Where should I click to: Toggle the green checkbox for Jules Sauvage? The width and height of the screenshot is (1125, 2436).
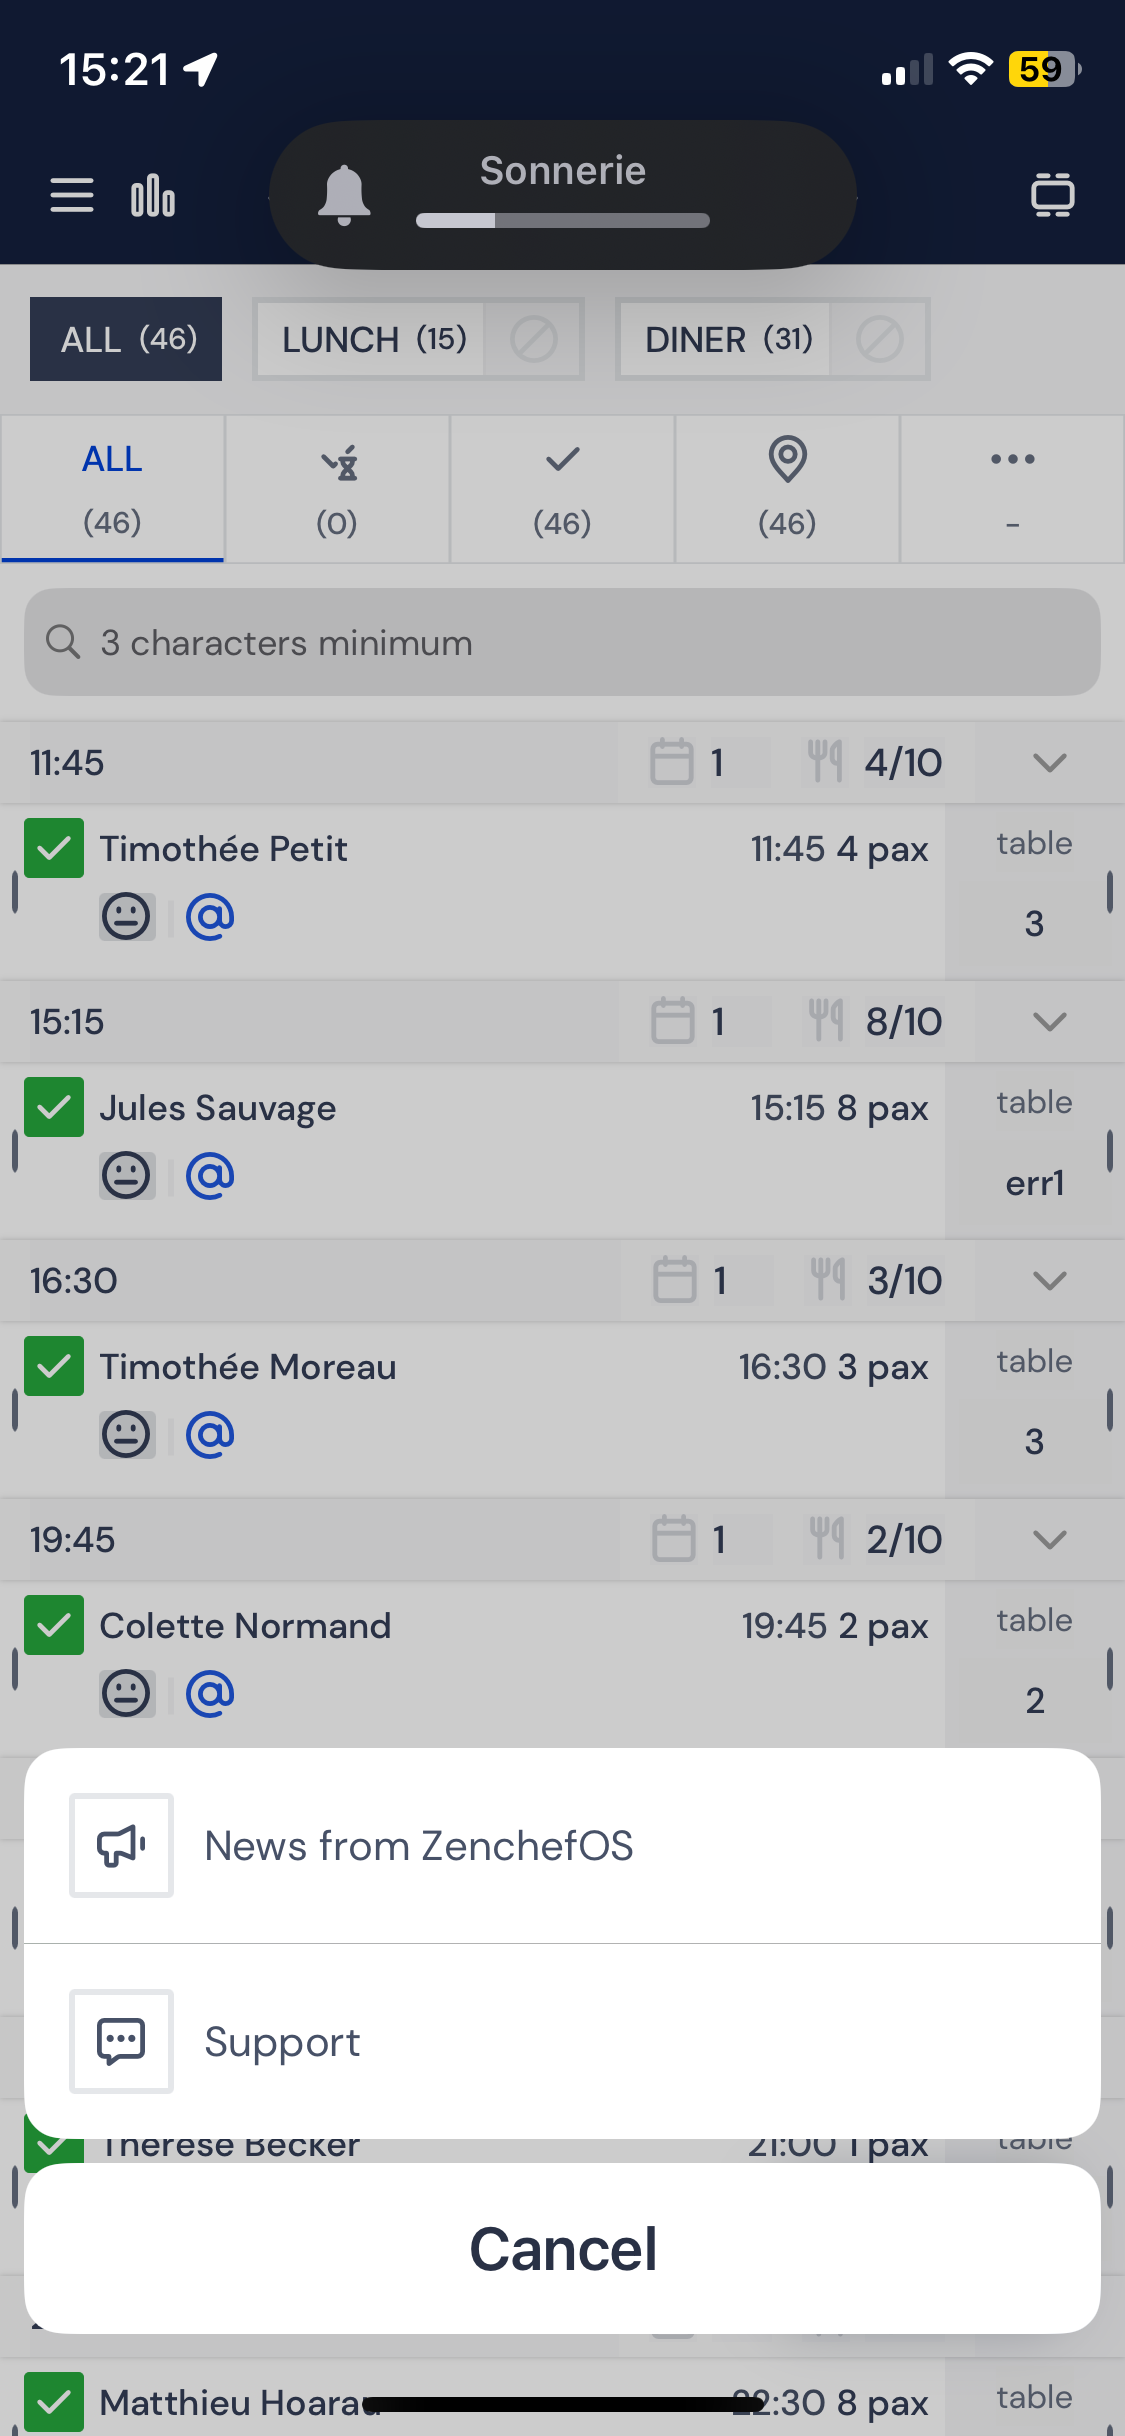tap(54, 1107)
